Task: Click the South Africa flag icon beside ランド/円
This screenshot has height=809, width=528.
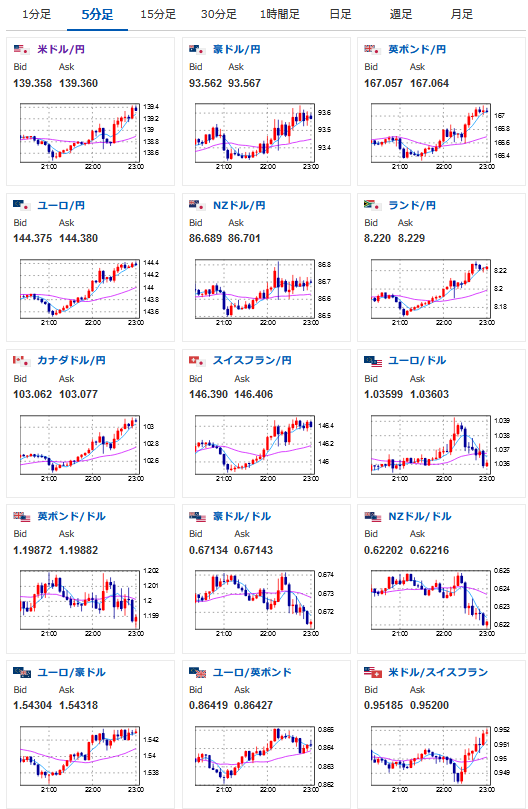Action: [x=372, y=205]
